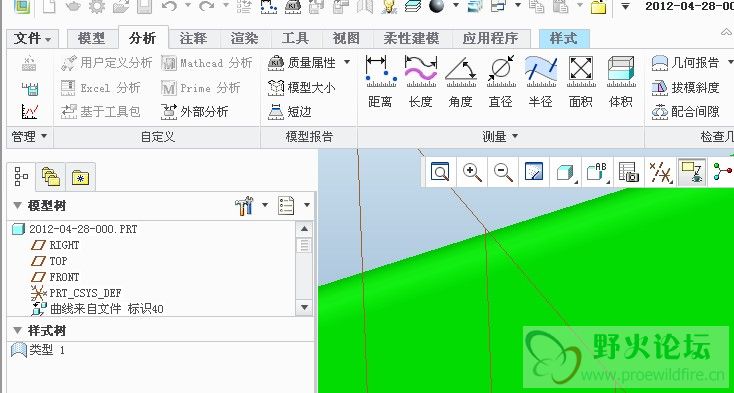This screenshot has height=393, width=734.
Task: Select the 长度 length measurement tool
Action: point(420,82)
